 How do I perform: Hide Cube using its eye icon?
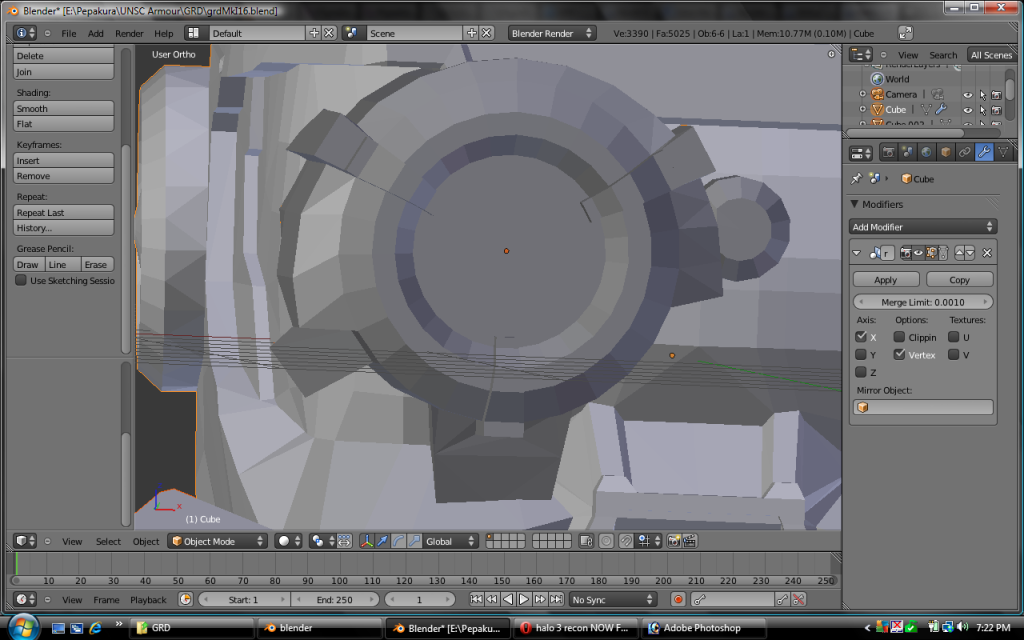tap(968, 110)
